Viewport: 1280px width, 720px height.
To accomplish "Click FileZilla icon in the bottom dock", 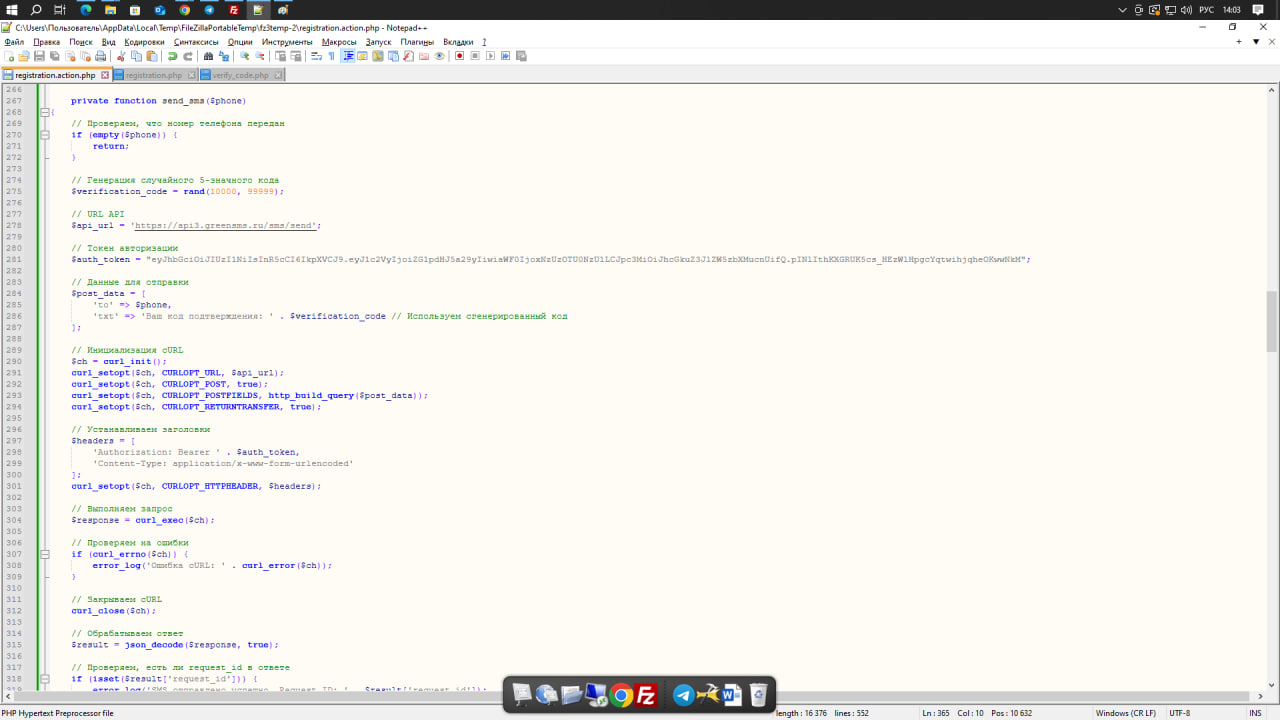I will [x=647, y=695].
